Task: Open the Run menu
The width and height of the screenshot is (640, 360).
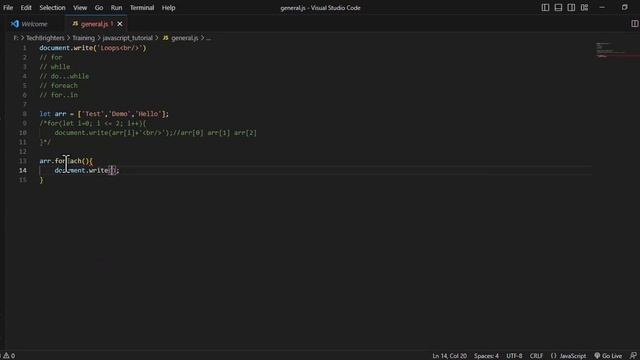Action: [116, 8]
